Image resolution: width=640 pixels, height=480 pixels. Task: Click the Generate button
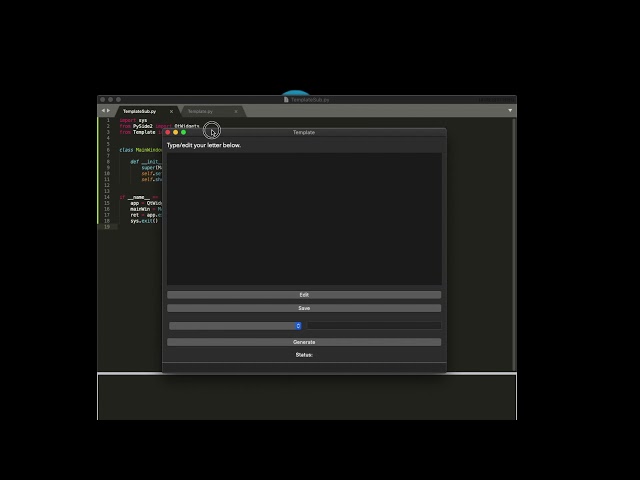pos(304,342)
